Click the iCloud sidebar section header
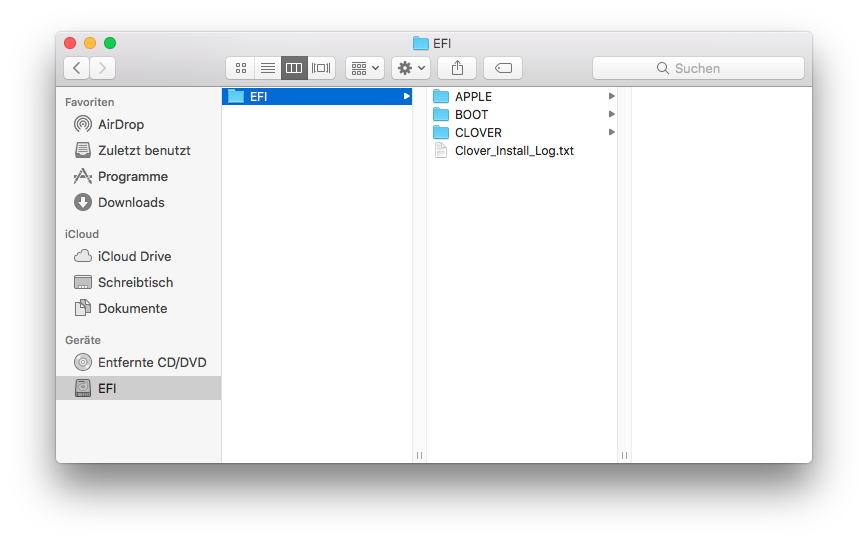 [82, 234]
